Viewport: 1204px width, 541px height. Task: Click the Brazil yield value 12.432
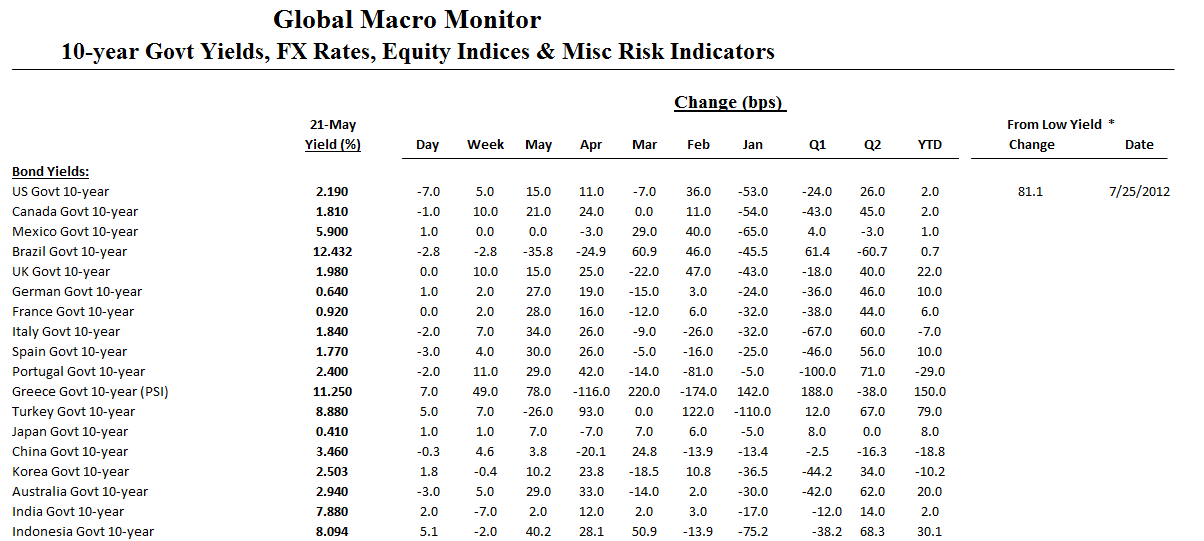point(333,251)
